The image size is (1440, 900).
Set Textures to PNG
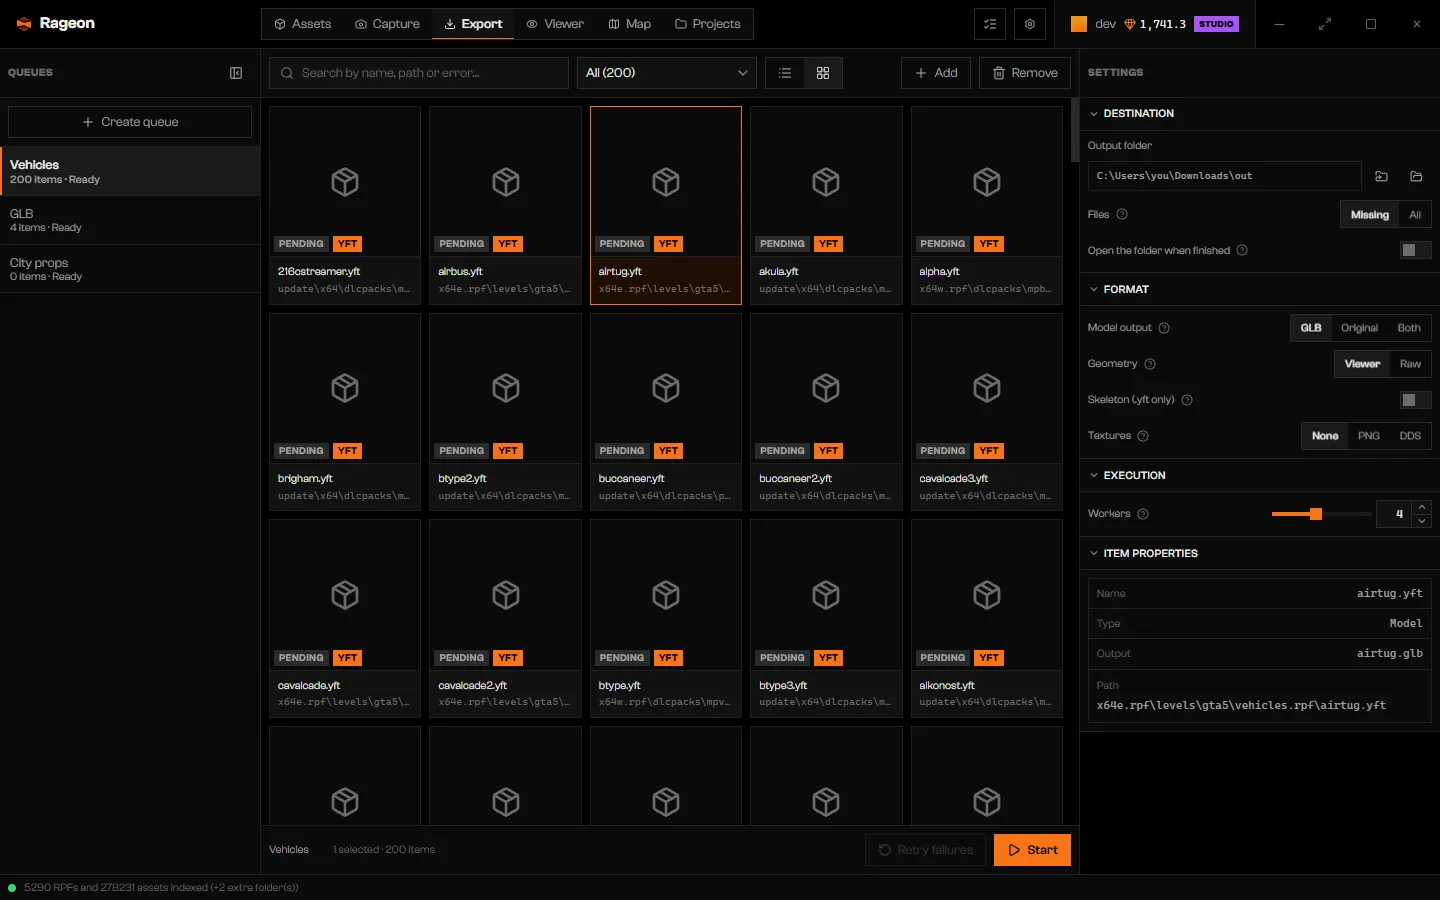tap(1369, 436)
